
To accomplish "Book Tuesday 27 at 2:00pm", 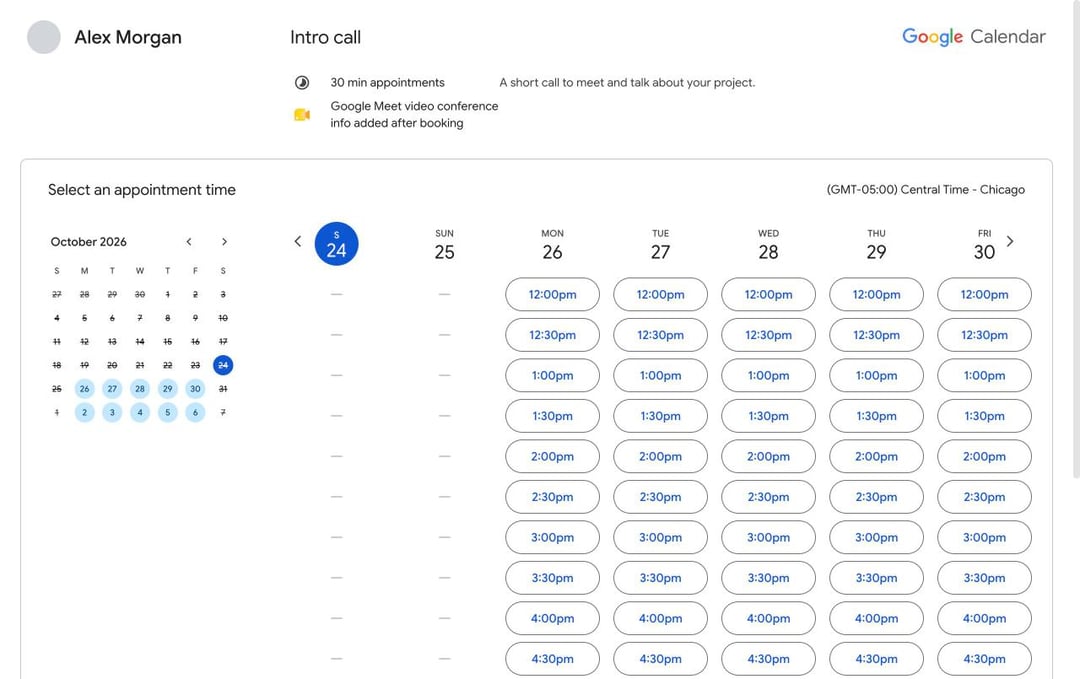I will point(661,457).
